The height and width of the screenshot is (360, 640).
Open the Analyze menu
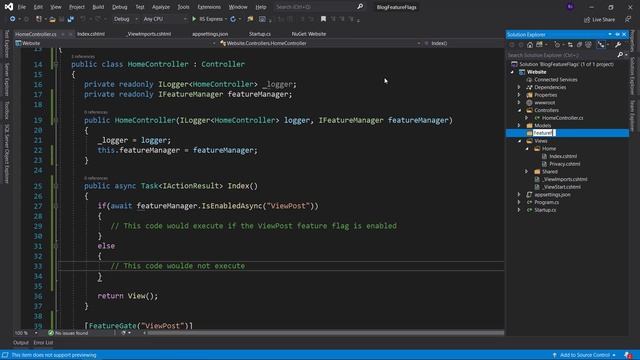click(x=161, y=7)
